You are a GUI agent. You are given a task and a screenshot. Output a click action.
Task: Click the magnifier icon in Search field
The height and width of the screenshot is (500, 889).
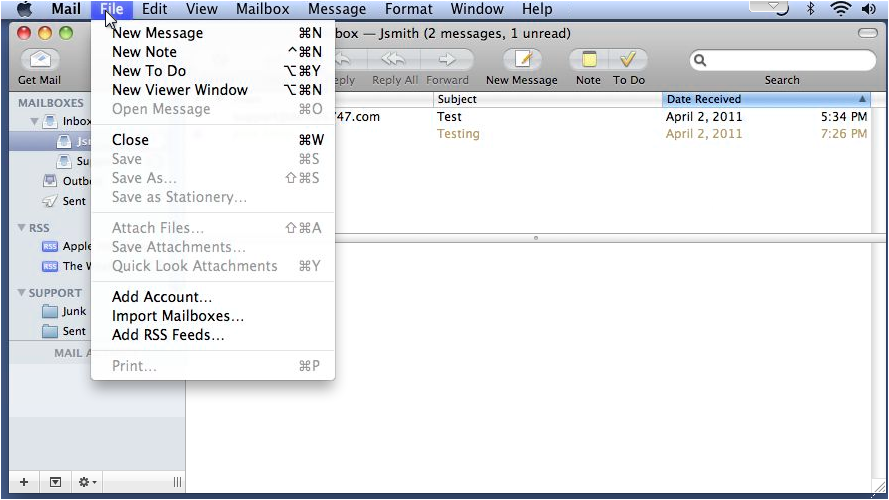700,60
